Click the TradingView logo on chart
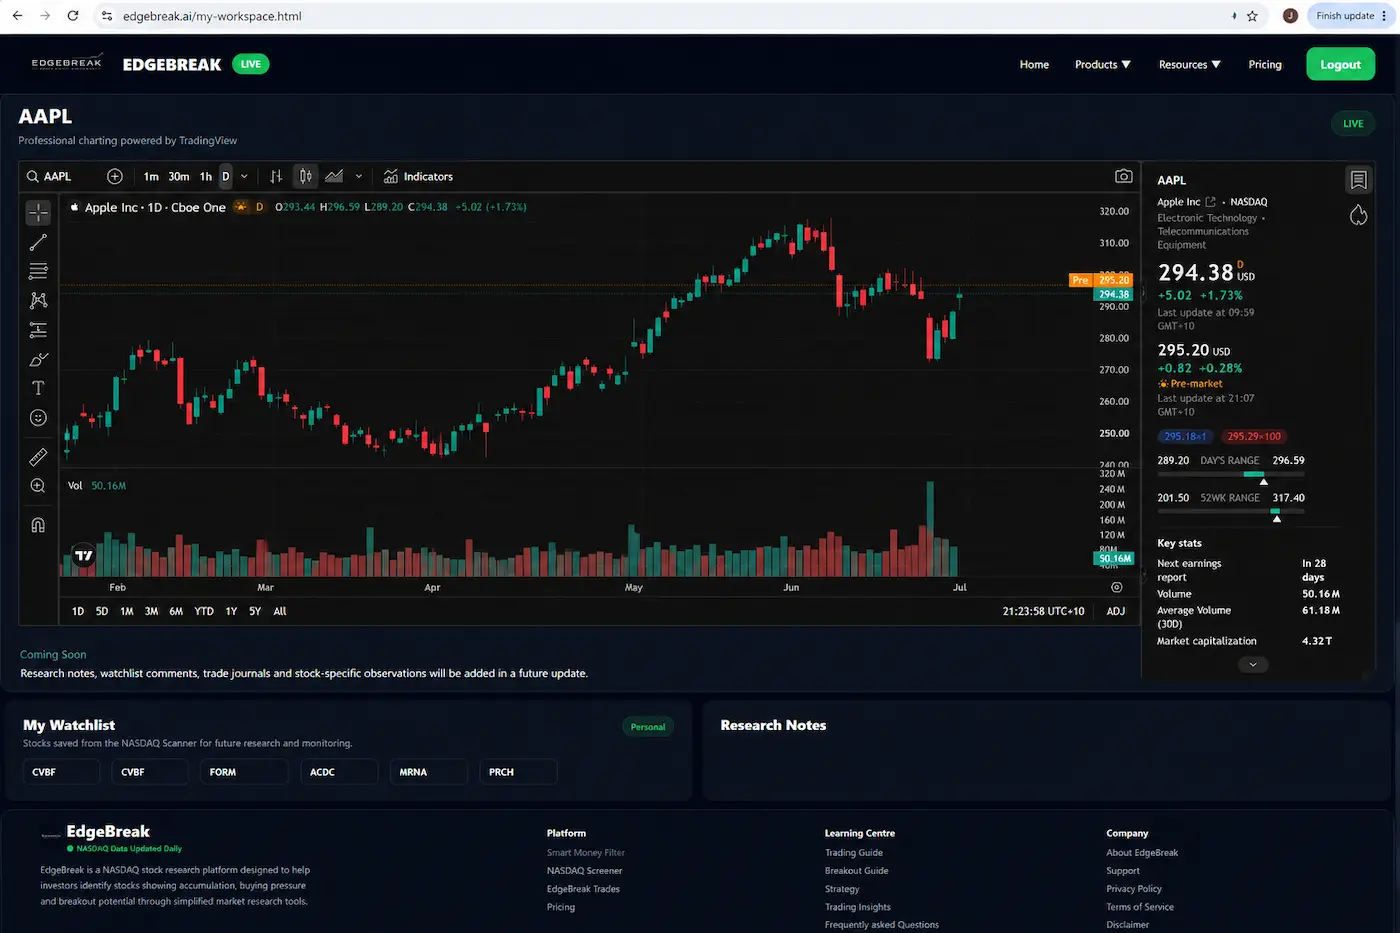Viewport: 1400px width, 933px height. tap(84, 555)
